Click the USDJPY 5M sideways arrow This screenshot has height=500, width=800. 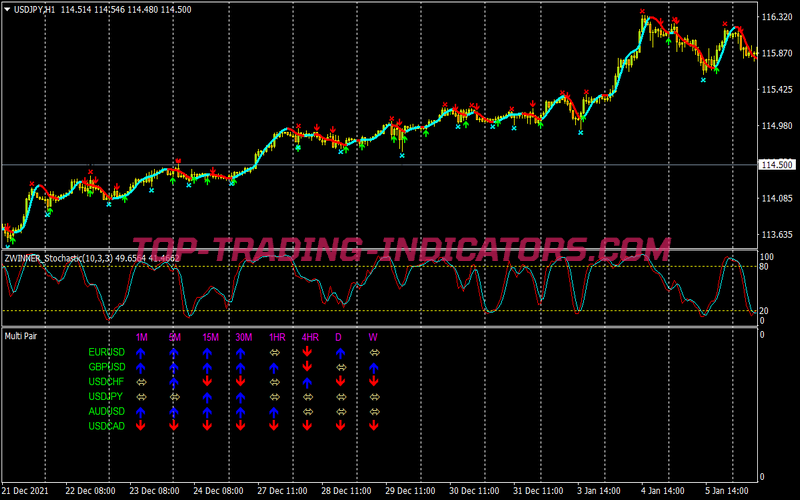click(174, 396)
